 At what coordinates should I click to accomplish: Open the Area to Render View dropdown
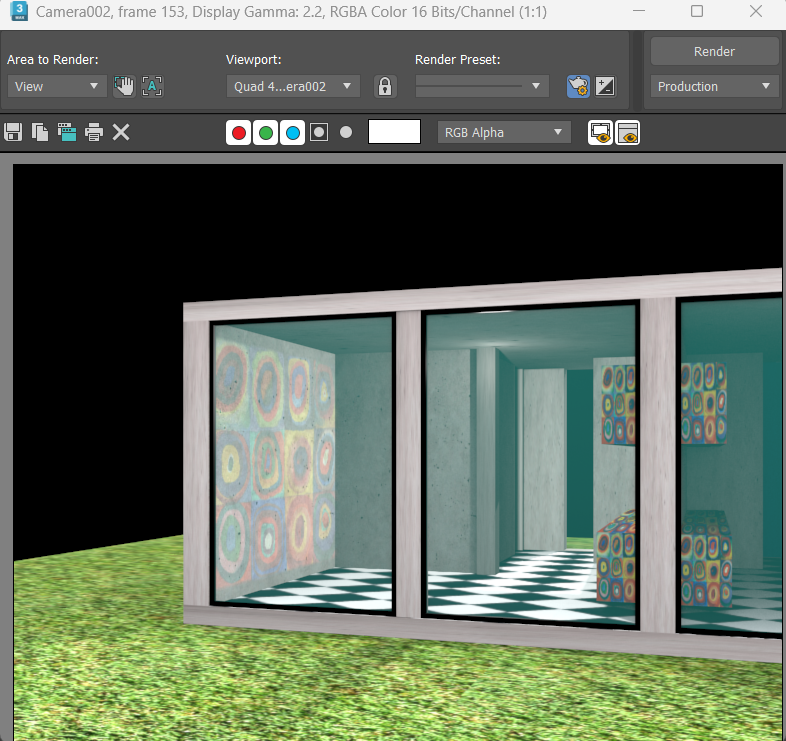click(57, 86)
